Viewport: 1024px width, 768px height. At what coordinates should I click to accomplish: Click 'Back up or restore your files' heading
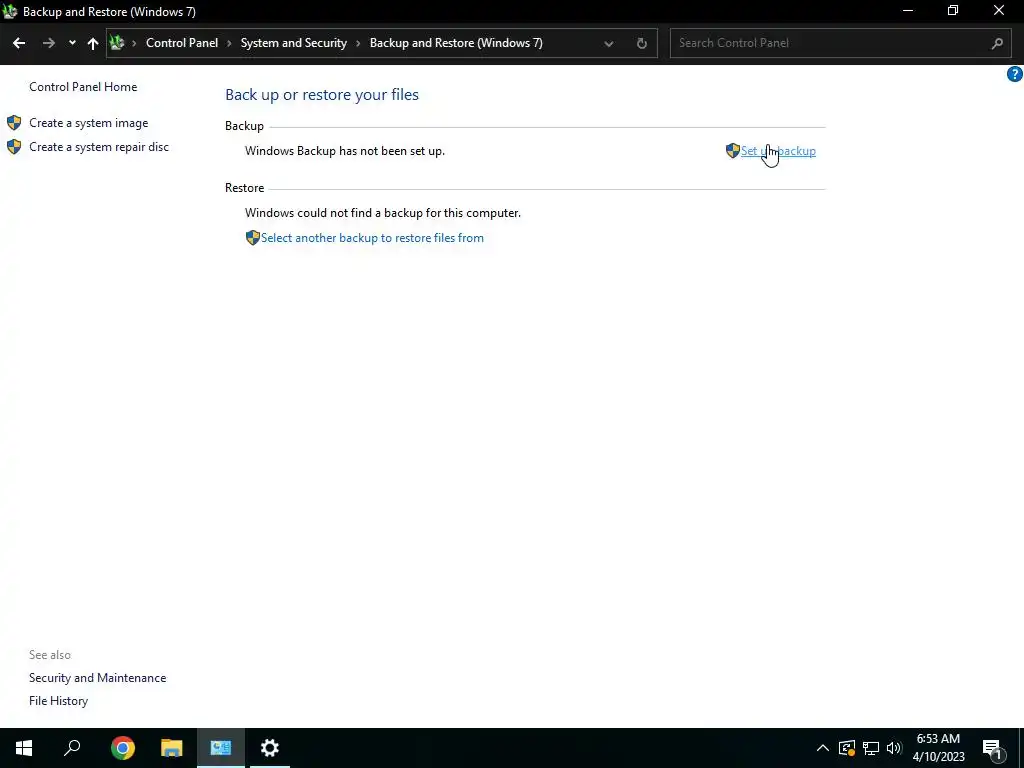coord(322,95)
